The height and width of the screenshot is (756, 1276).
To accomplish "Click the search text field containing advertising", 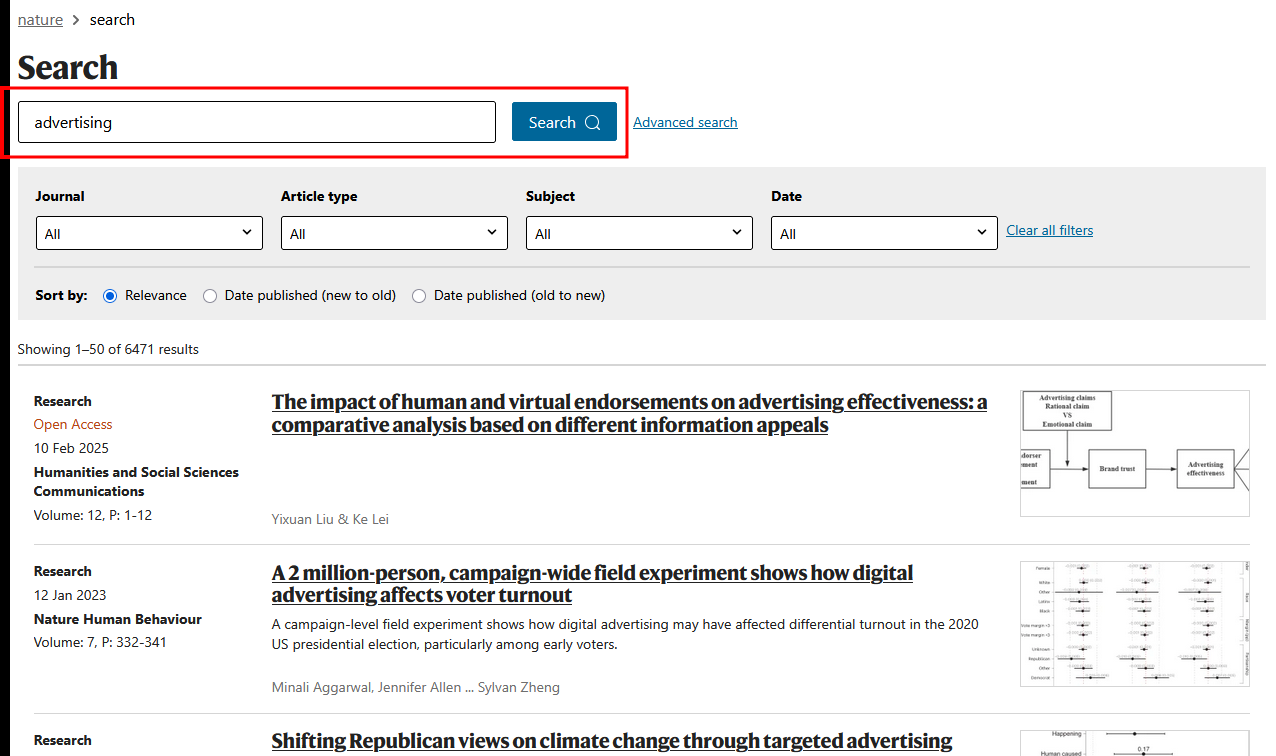I will pyautogui.click(x=257, y=122).
